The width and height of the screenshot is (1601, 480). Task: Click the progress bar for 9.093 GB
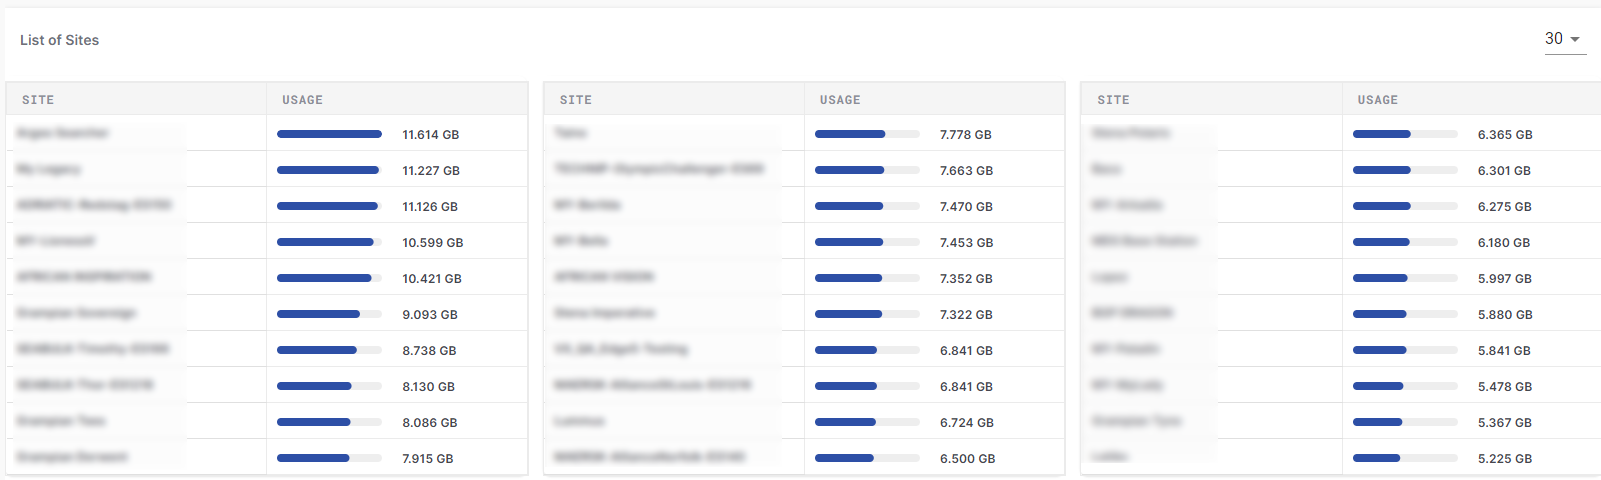(x=329, y=314)
